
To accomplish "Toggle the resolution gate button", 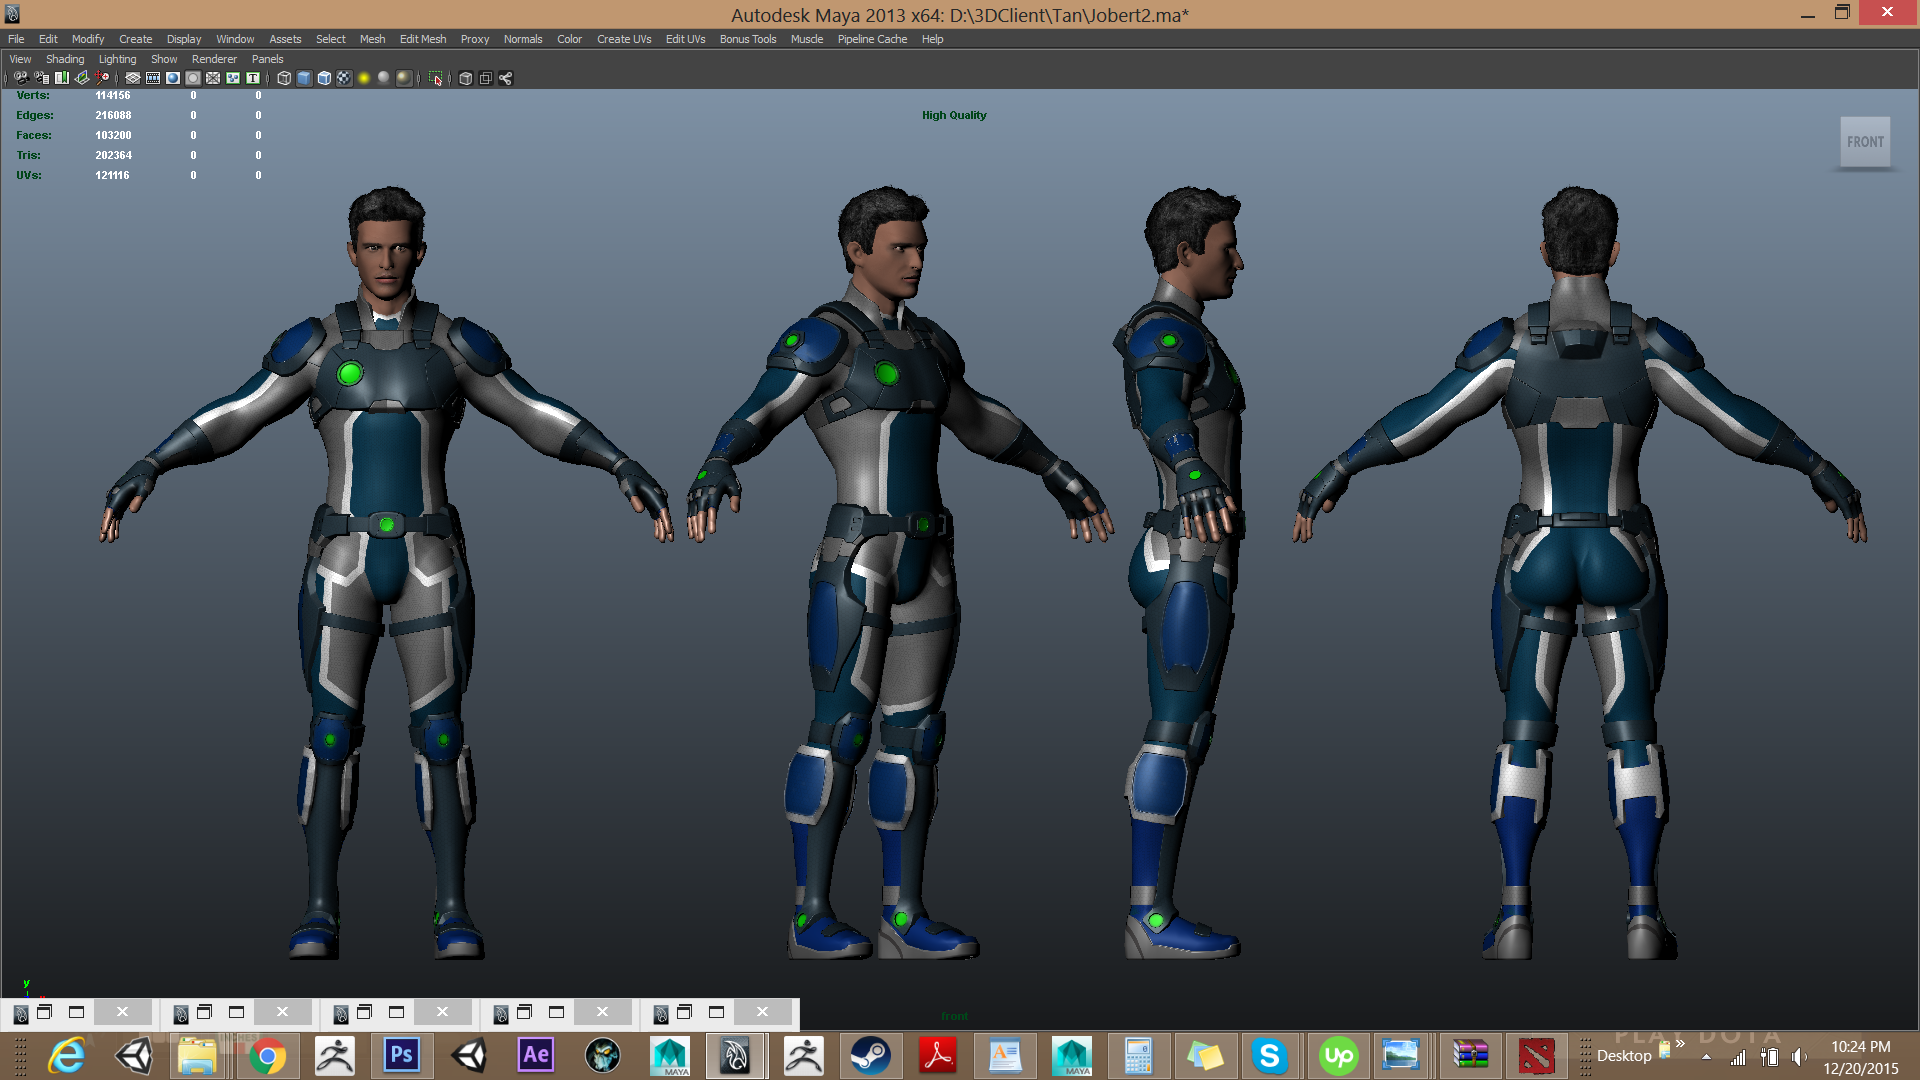I will (x=173, y=78).
